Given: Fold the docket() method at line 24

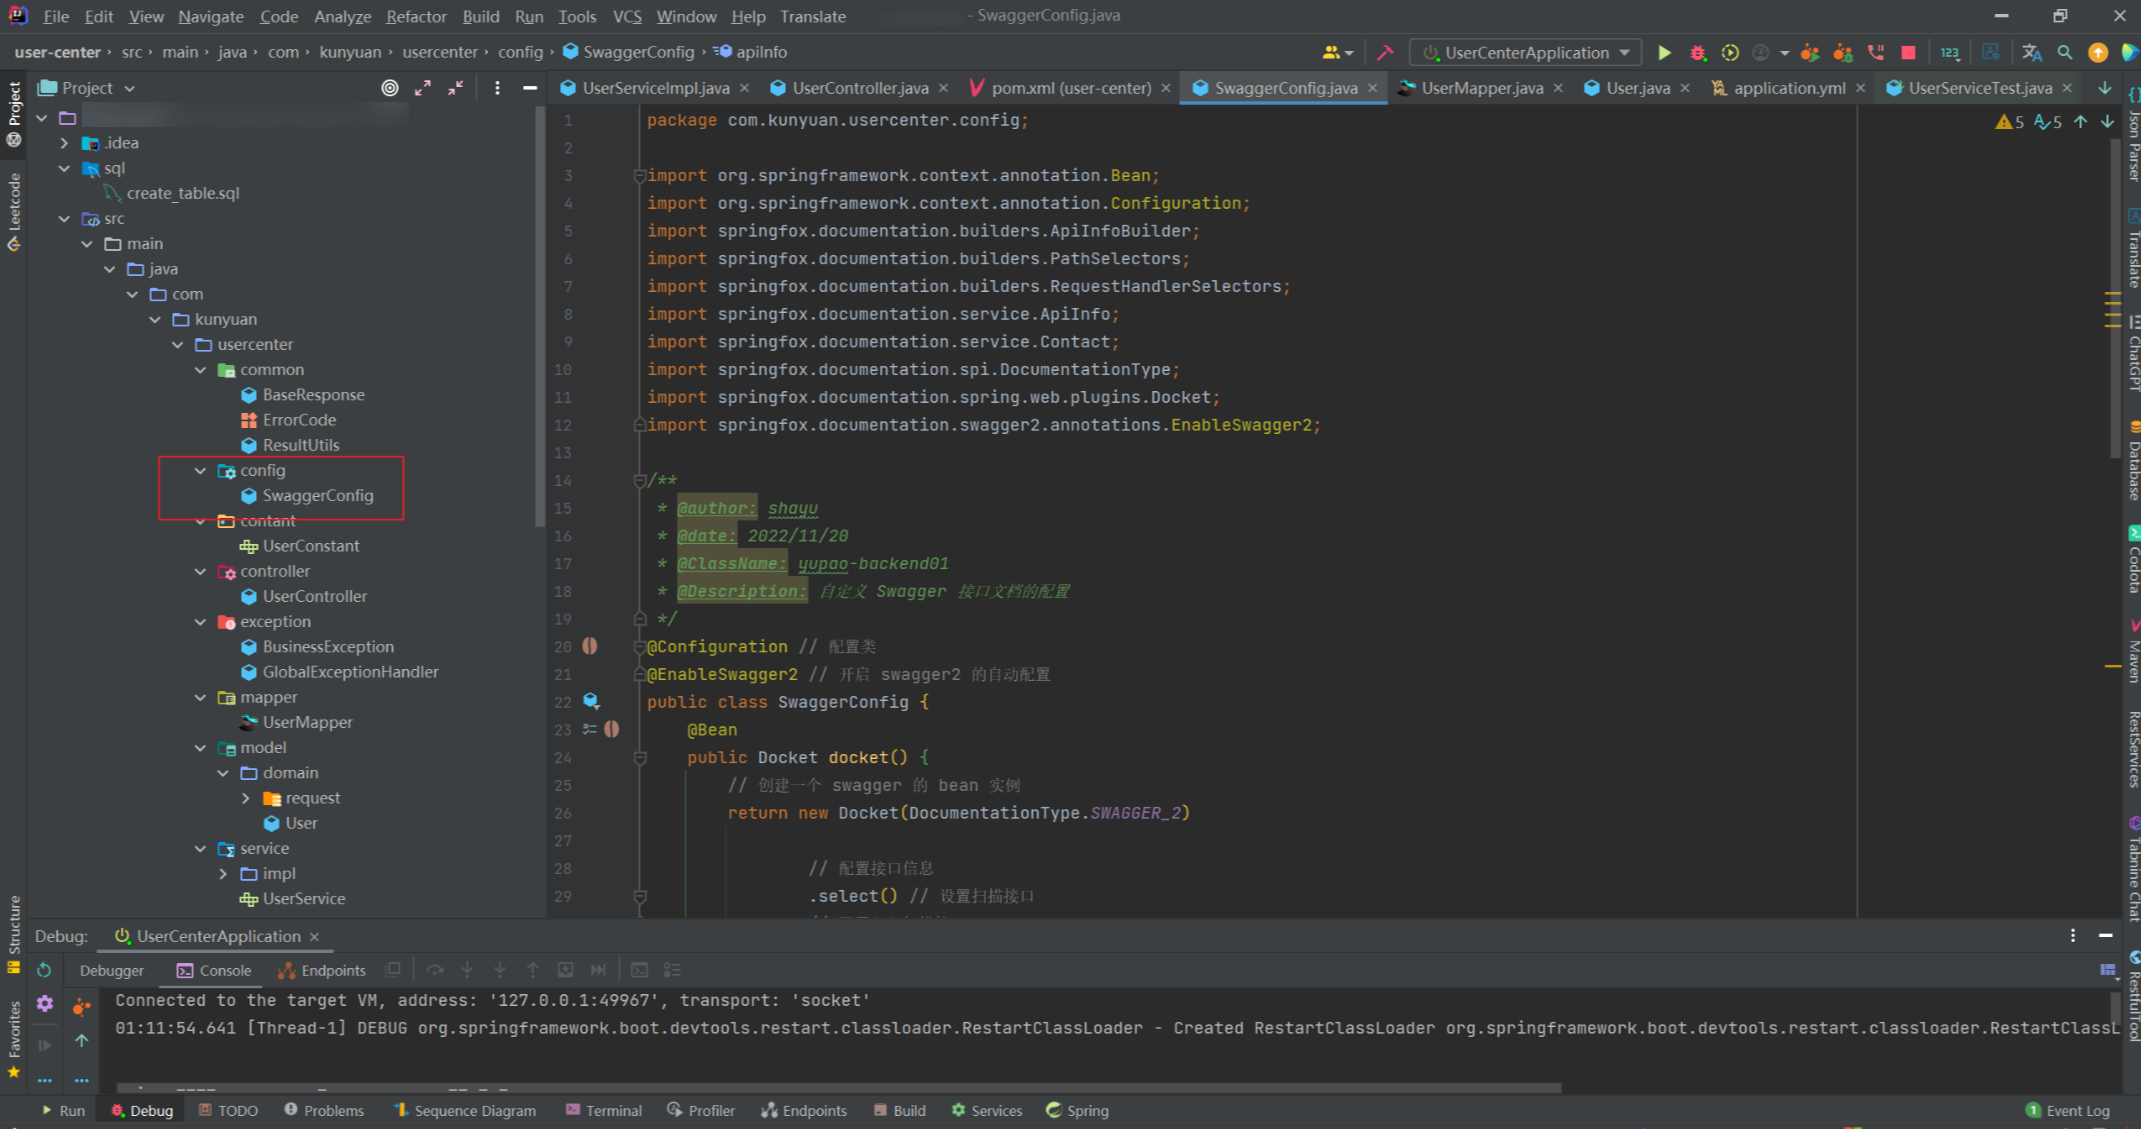Looking at the screenshot, I should point(639,757).
